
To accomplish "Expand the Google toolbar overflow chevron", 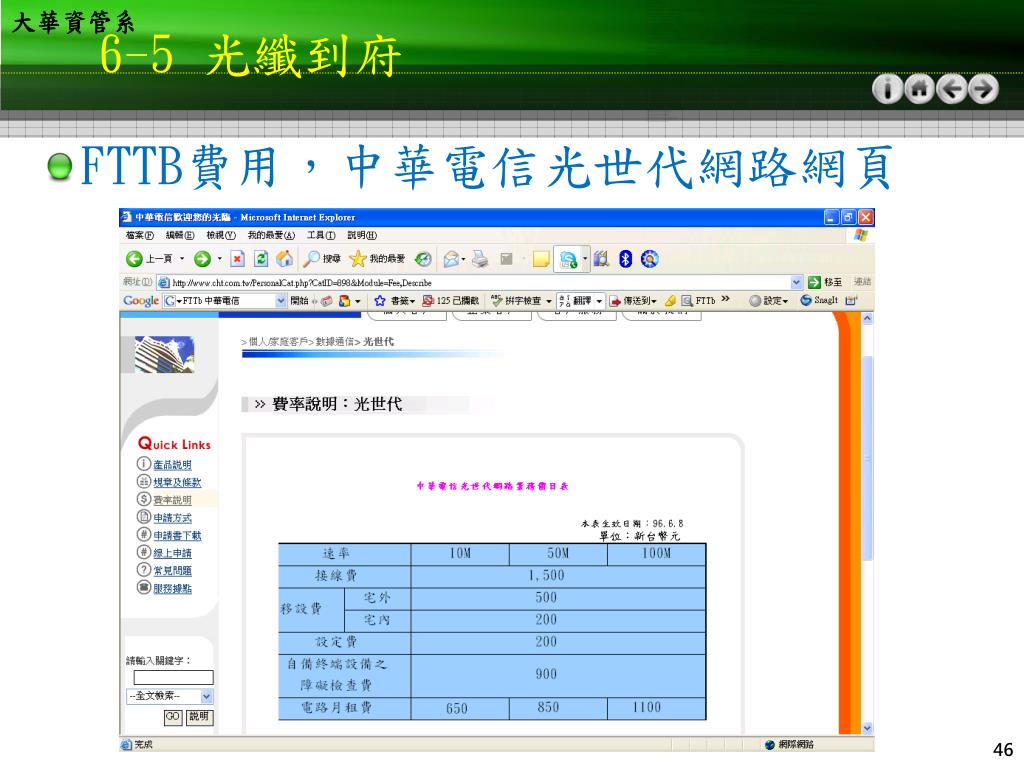I will [x=725, y=300].
